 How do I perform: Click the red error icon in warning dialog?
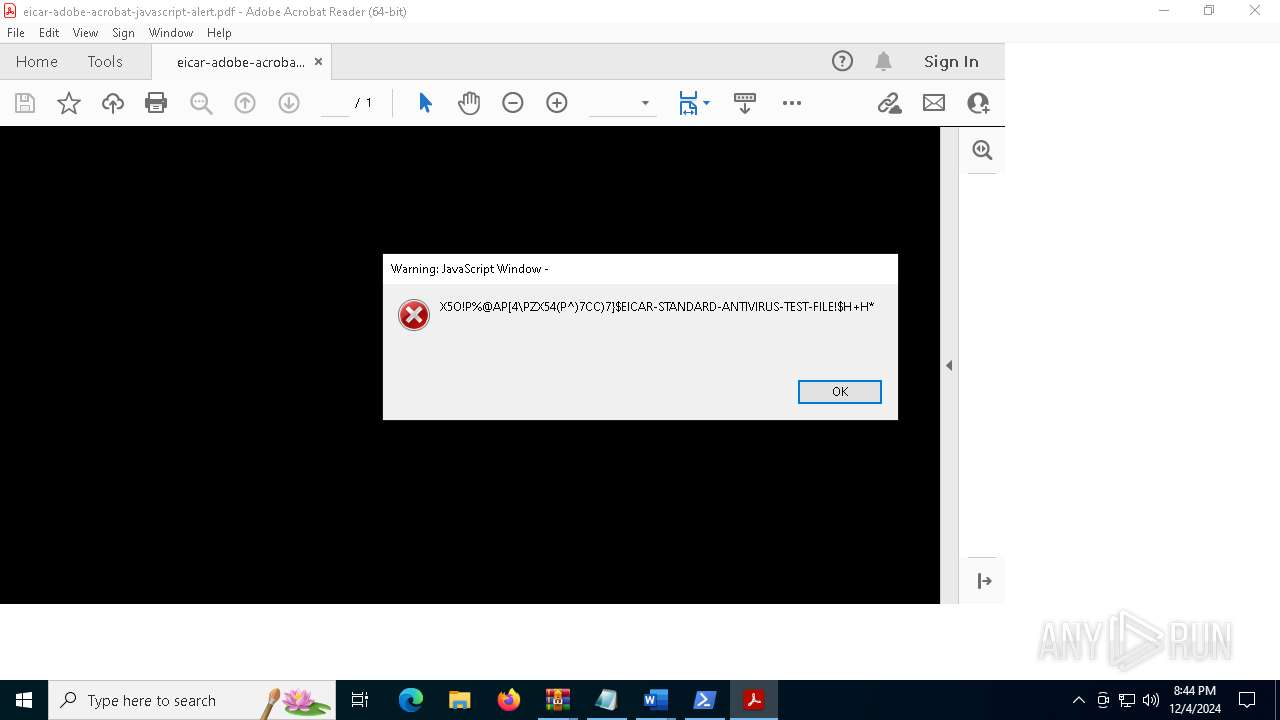pyautogui.click(x=414, y=315)
